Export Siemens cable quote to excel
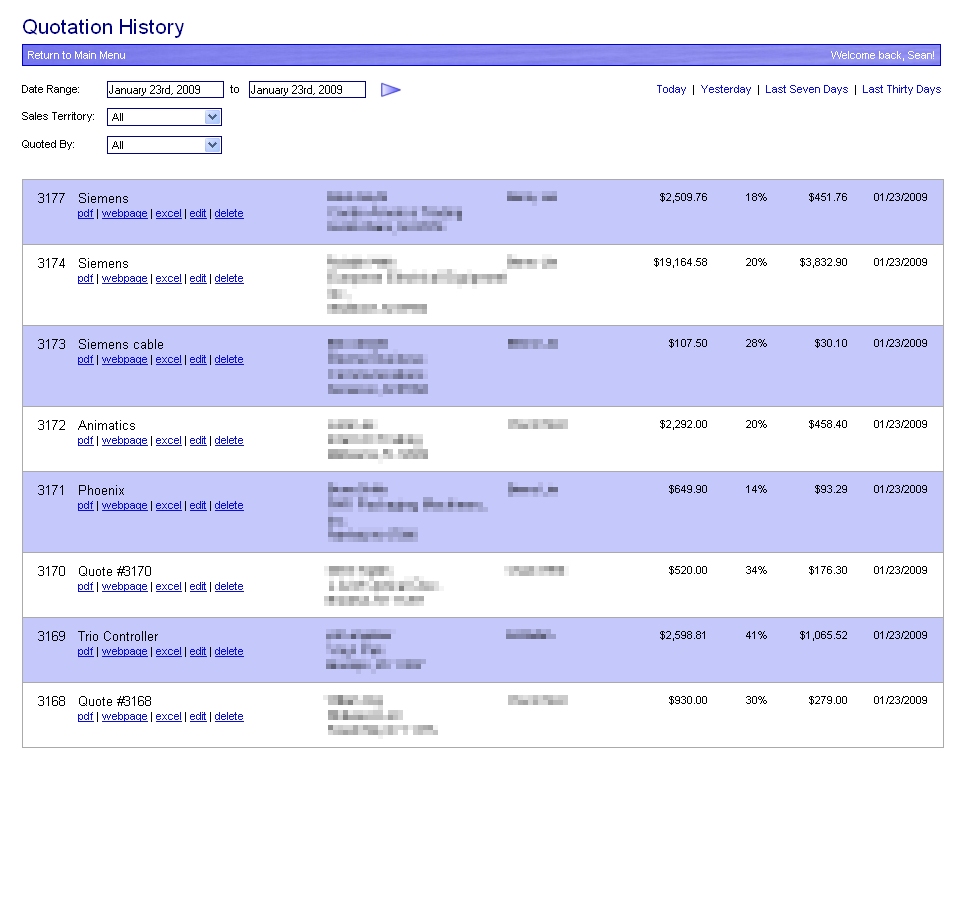 [168, 359]
